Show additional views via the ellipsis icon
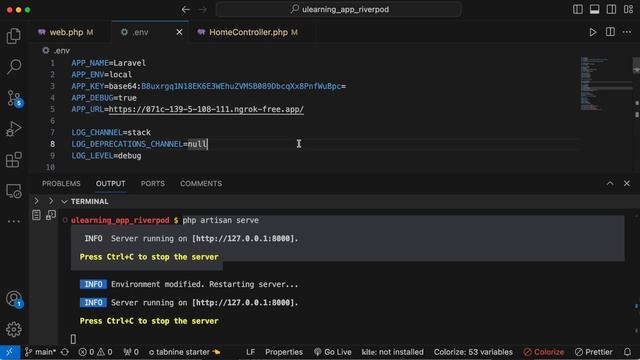This screenshot has width=640, height=360. [x=13, y=221]
